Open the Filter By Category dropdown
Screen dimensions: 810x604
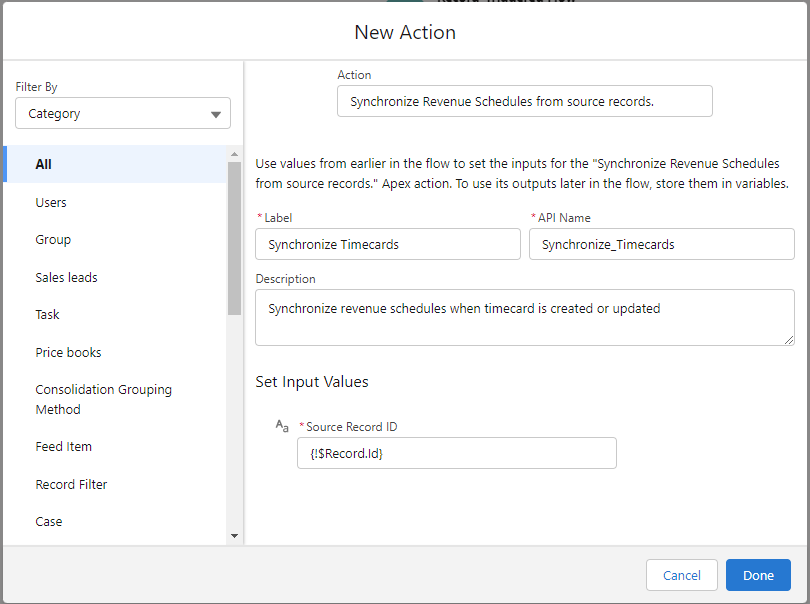(x=123, y=114)
